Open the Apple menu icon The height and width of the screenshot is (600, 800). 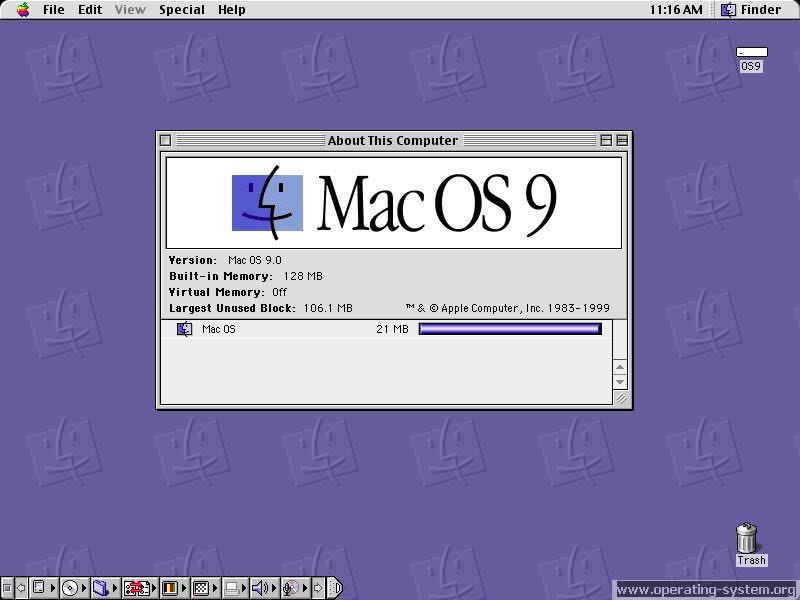(x=22, y=10)
